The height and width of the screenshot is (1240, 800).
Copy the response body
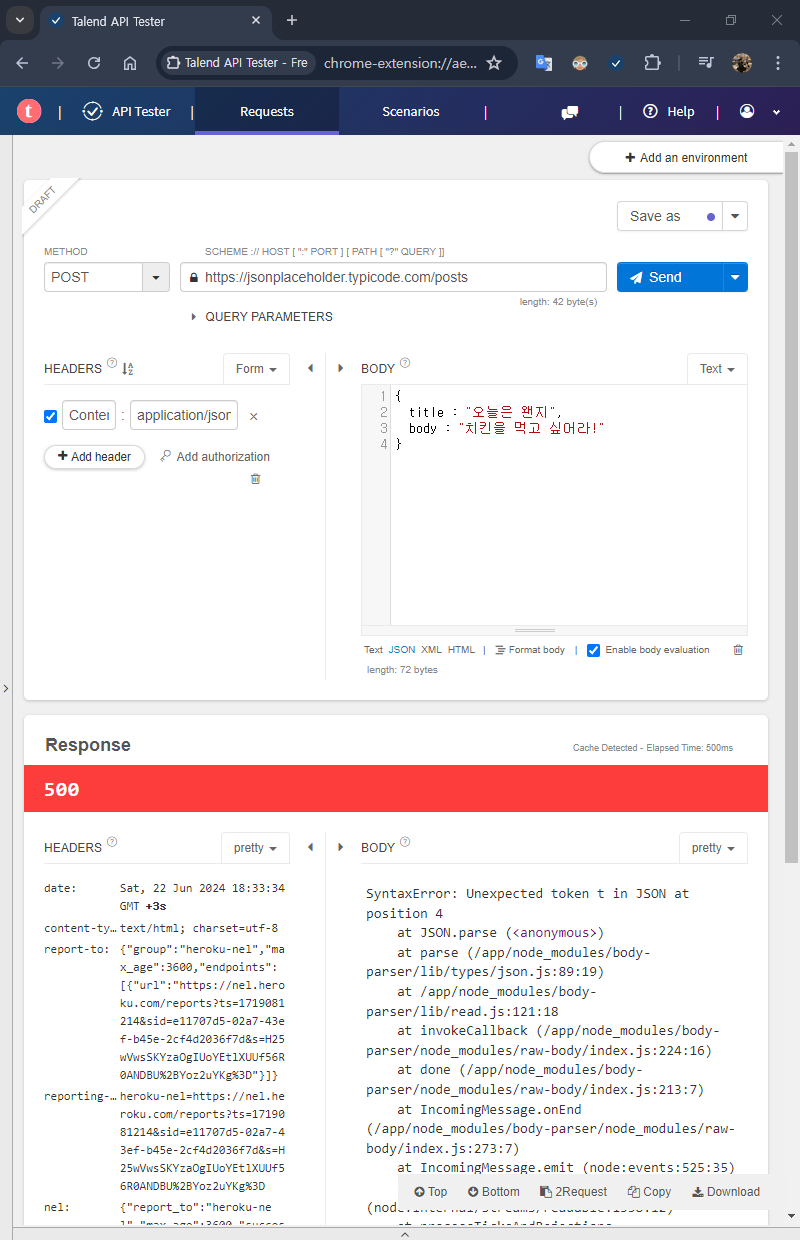click(649, 1192)
